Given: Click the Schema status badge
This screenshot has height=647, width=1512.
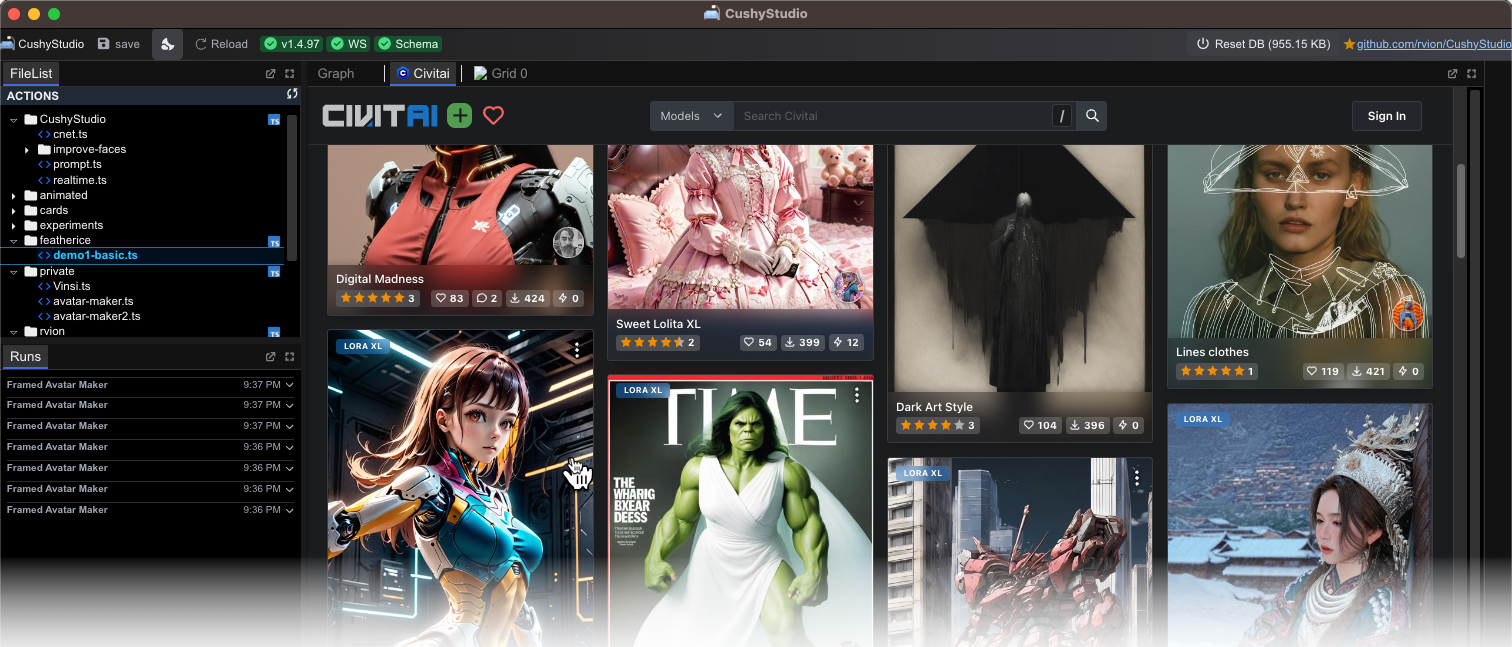Looking at the screenshot, I should click(x=407, y=44).
